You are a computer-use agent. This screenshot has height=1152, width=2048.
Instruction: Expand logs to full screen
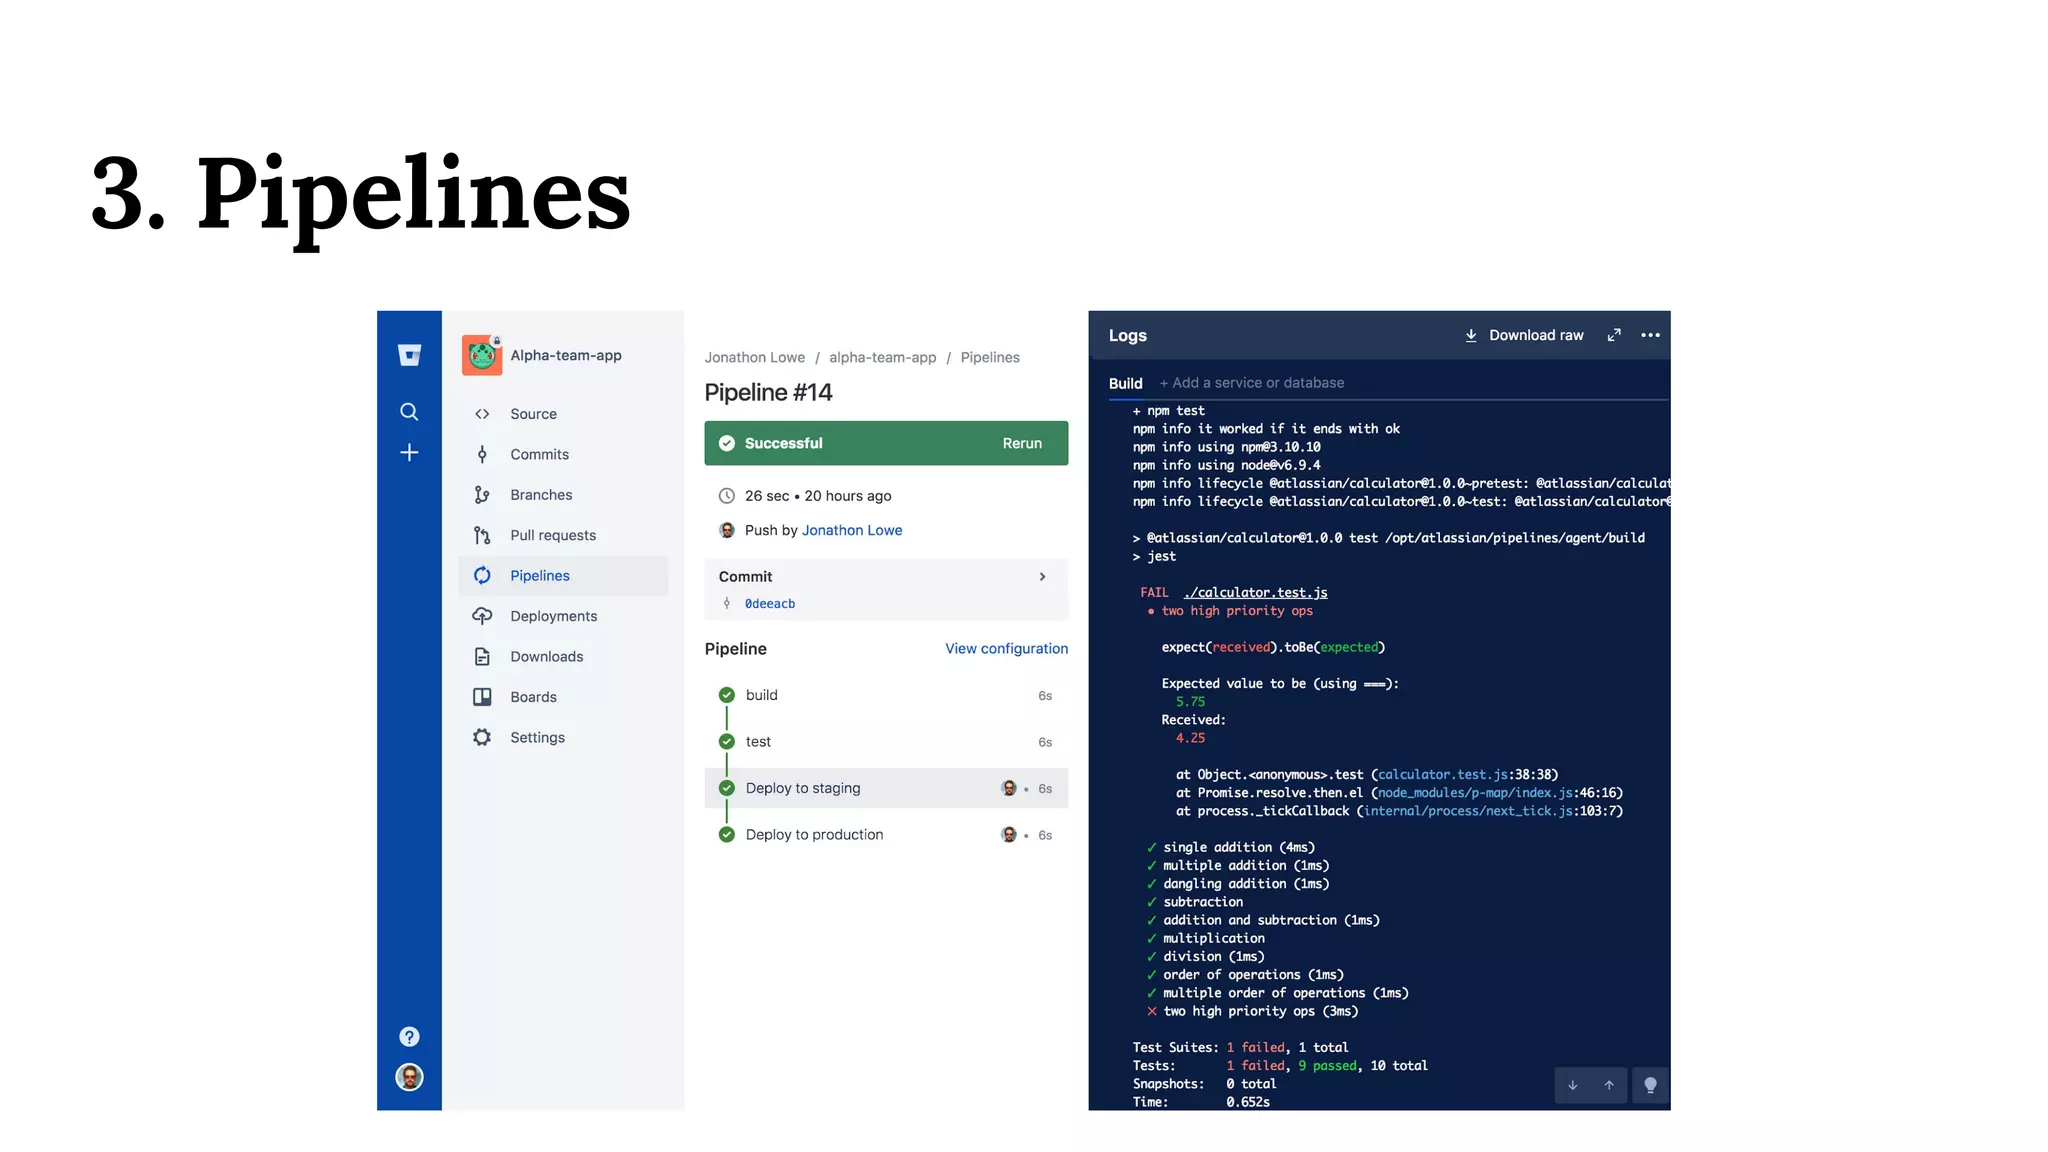click(x=1614, y=336)
